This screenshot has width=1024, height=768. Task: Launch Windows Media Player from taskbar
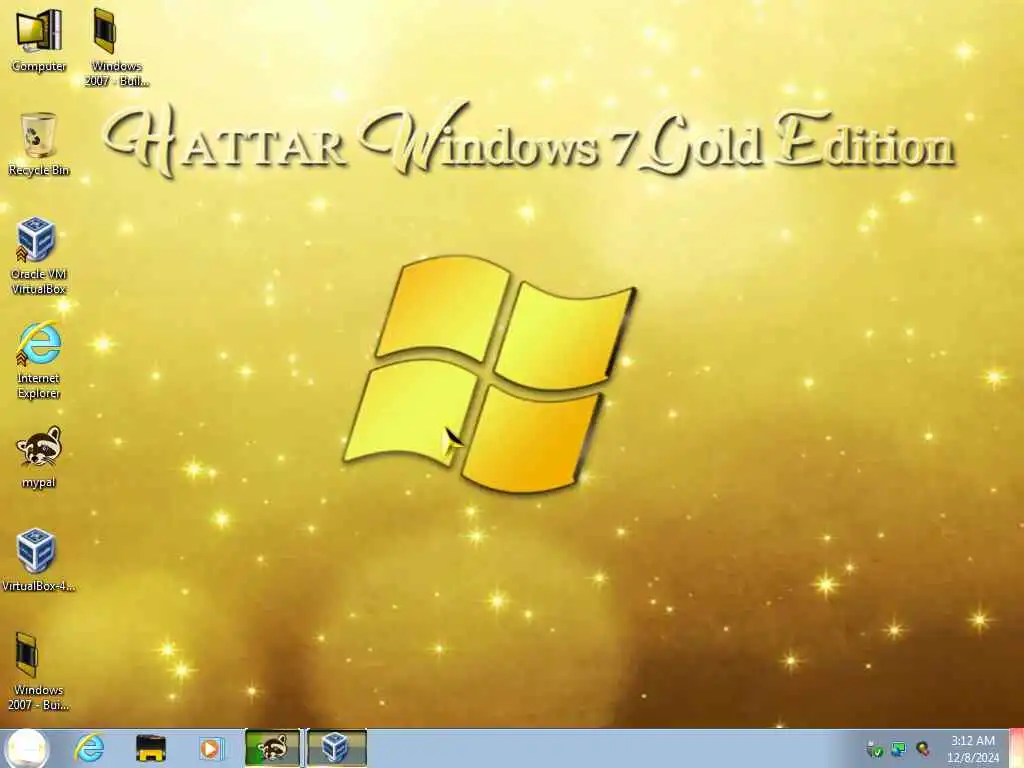(211, 748)
